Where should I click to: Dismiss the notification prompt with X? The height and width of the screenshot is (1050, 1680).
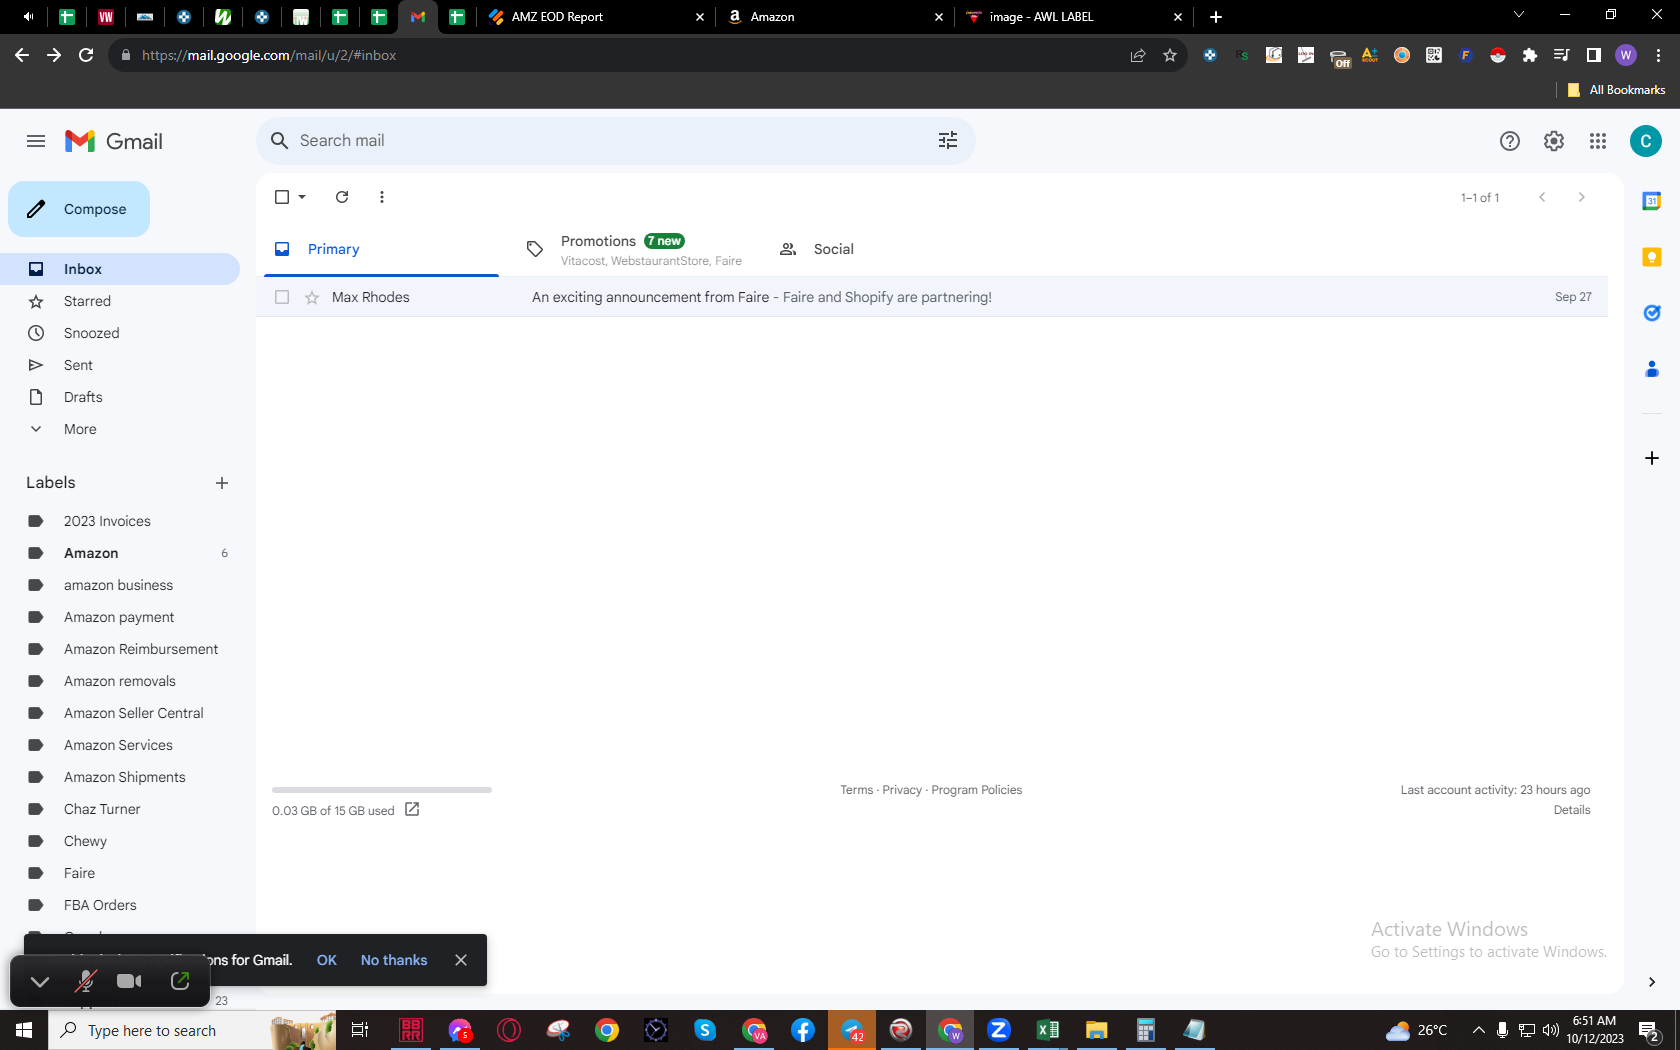point(461,960)
